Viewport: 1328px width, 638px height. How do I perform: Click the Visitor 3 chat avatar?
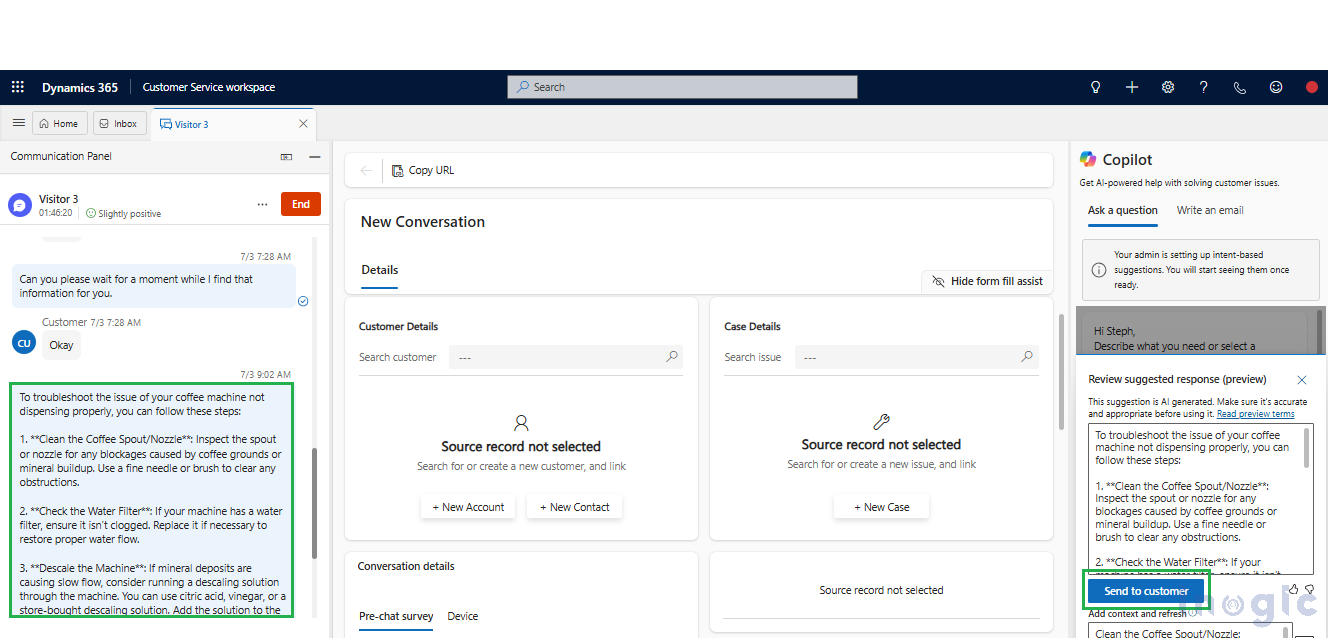click(20, 205)
